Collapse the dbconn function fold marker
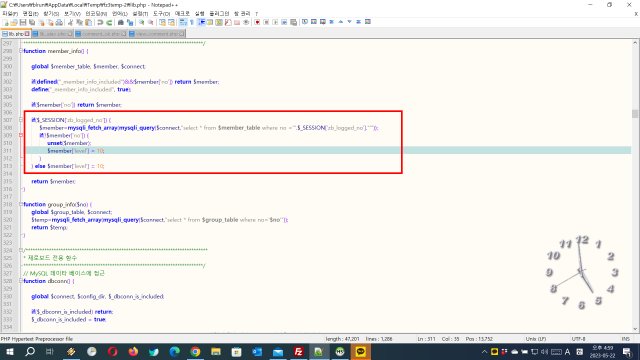The image size is (640, 360). (21, 281)
